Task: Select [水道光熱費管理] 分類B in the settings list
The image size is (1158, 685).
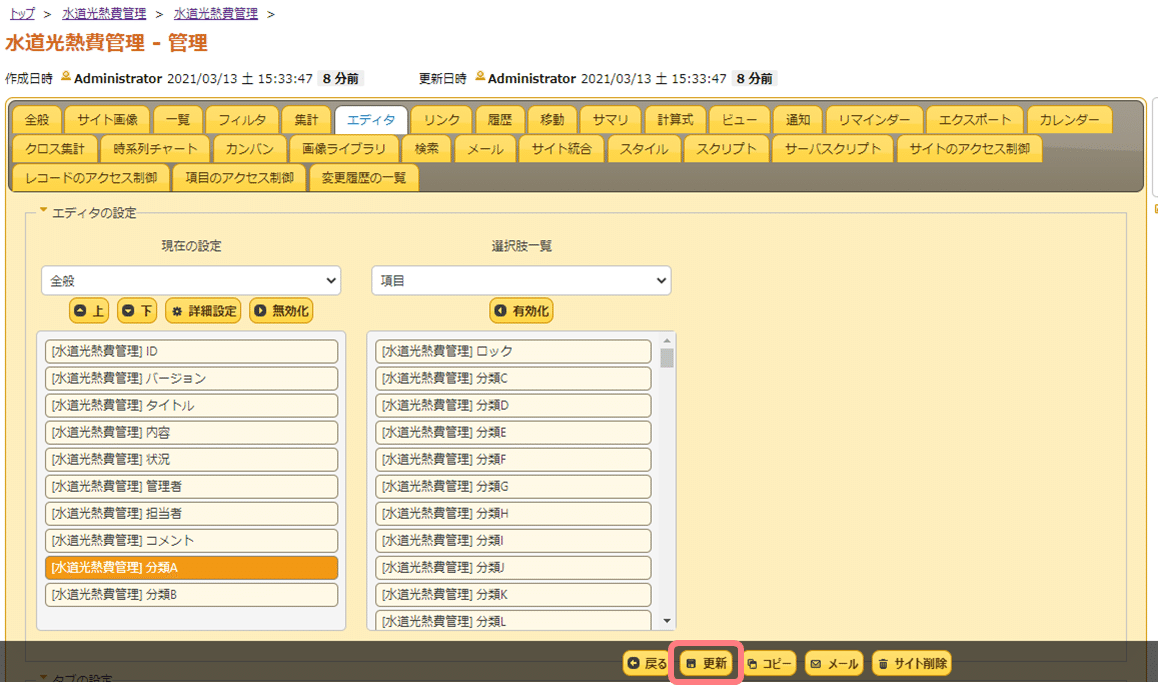Action: [190, 593]
